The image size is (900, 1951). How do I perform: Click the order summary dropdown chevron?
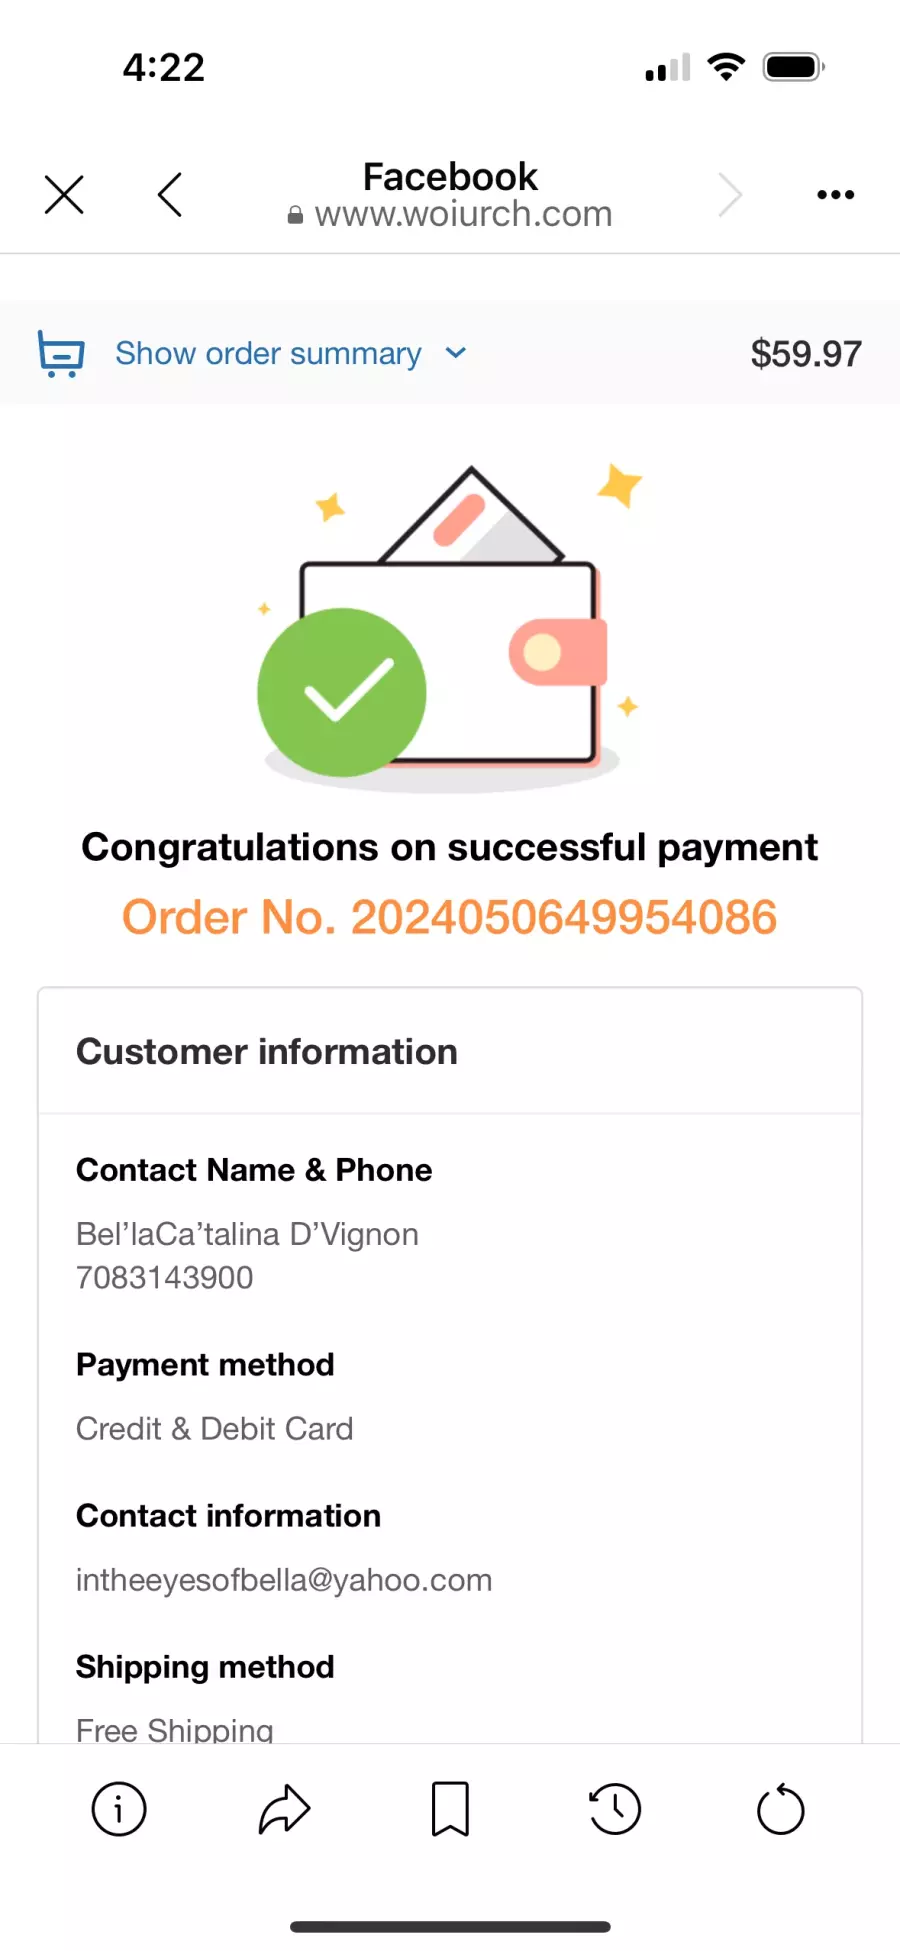pos(456,353)
